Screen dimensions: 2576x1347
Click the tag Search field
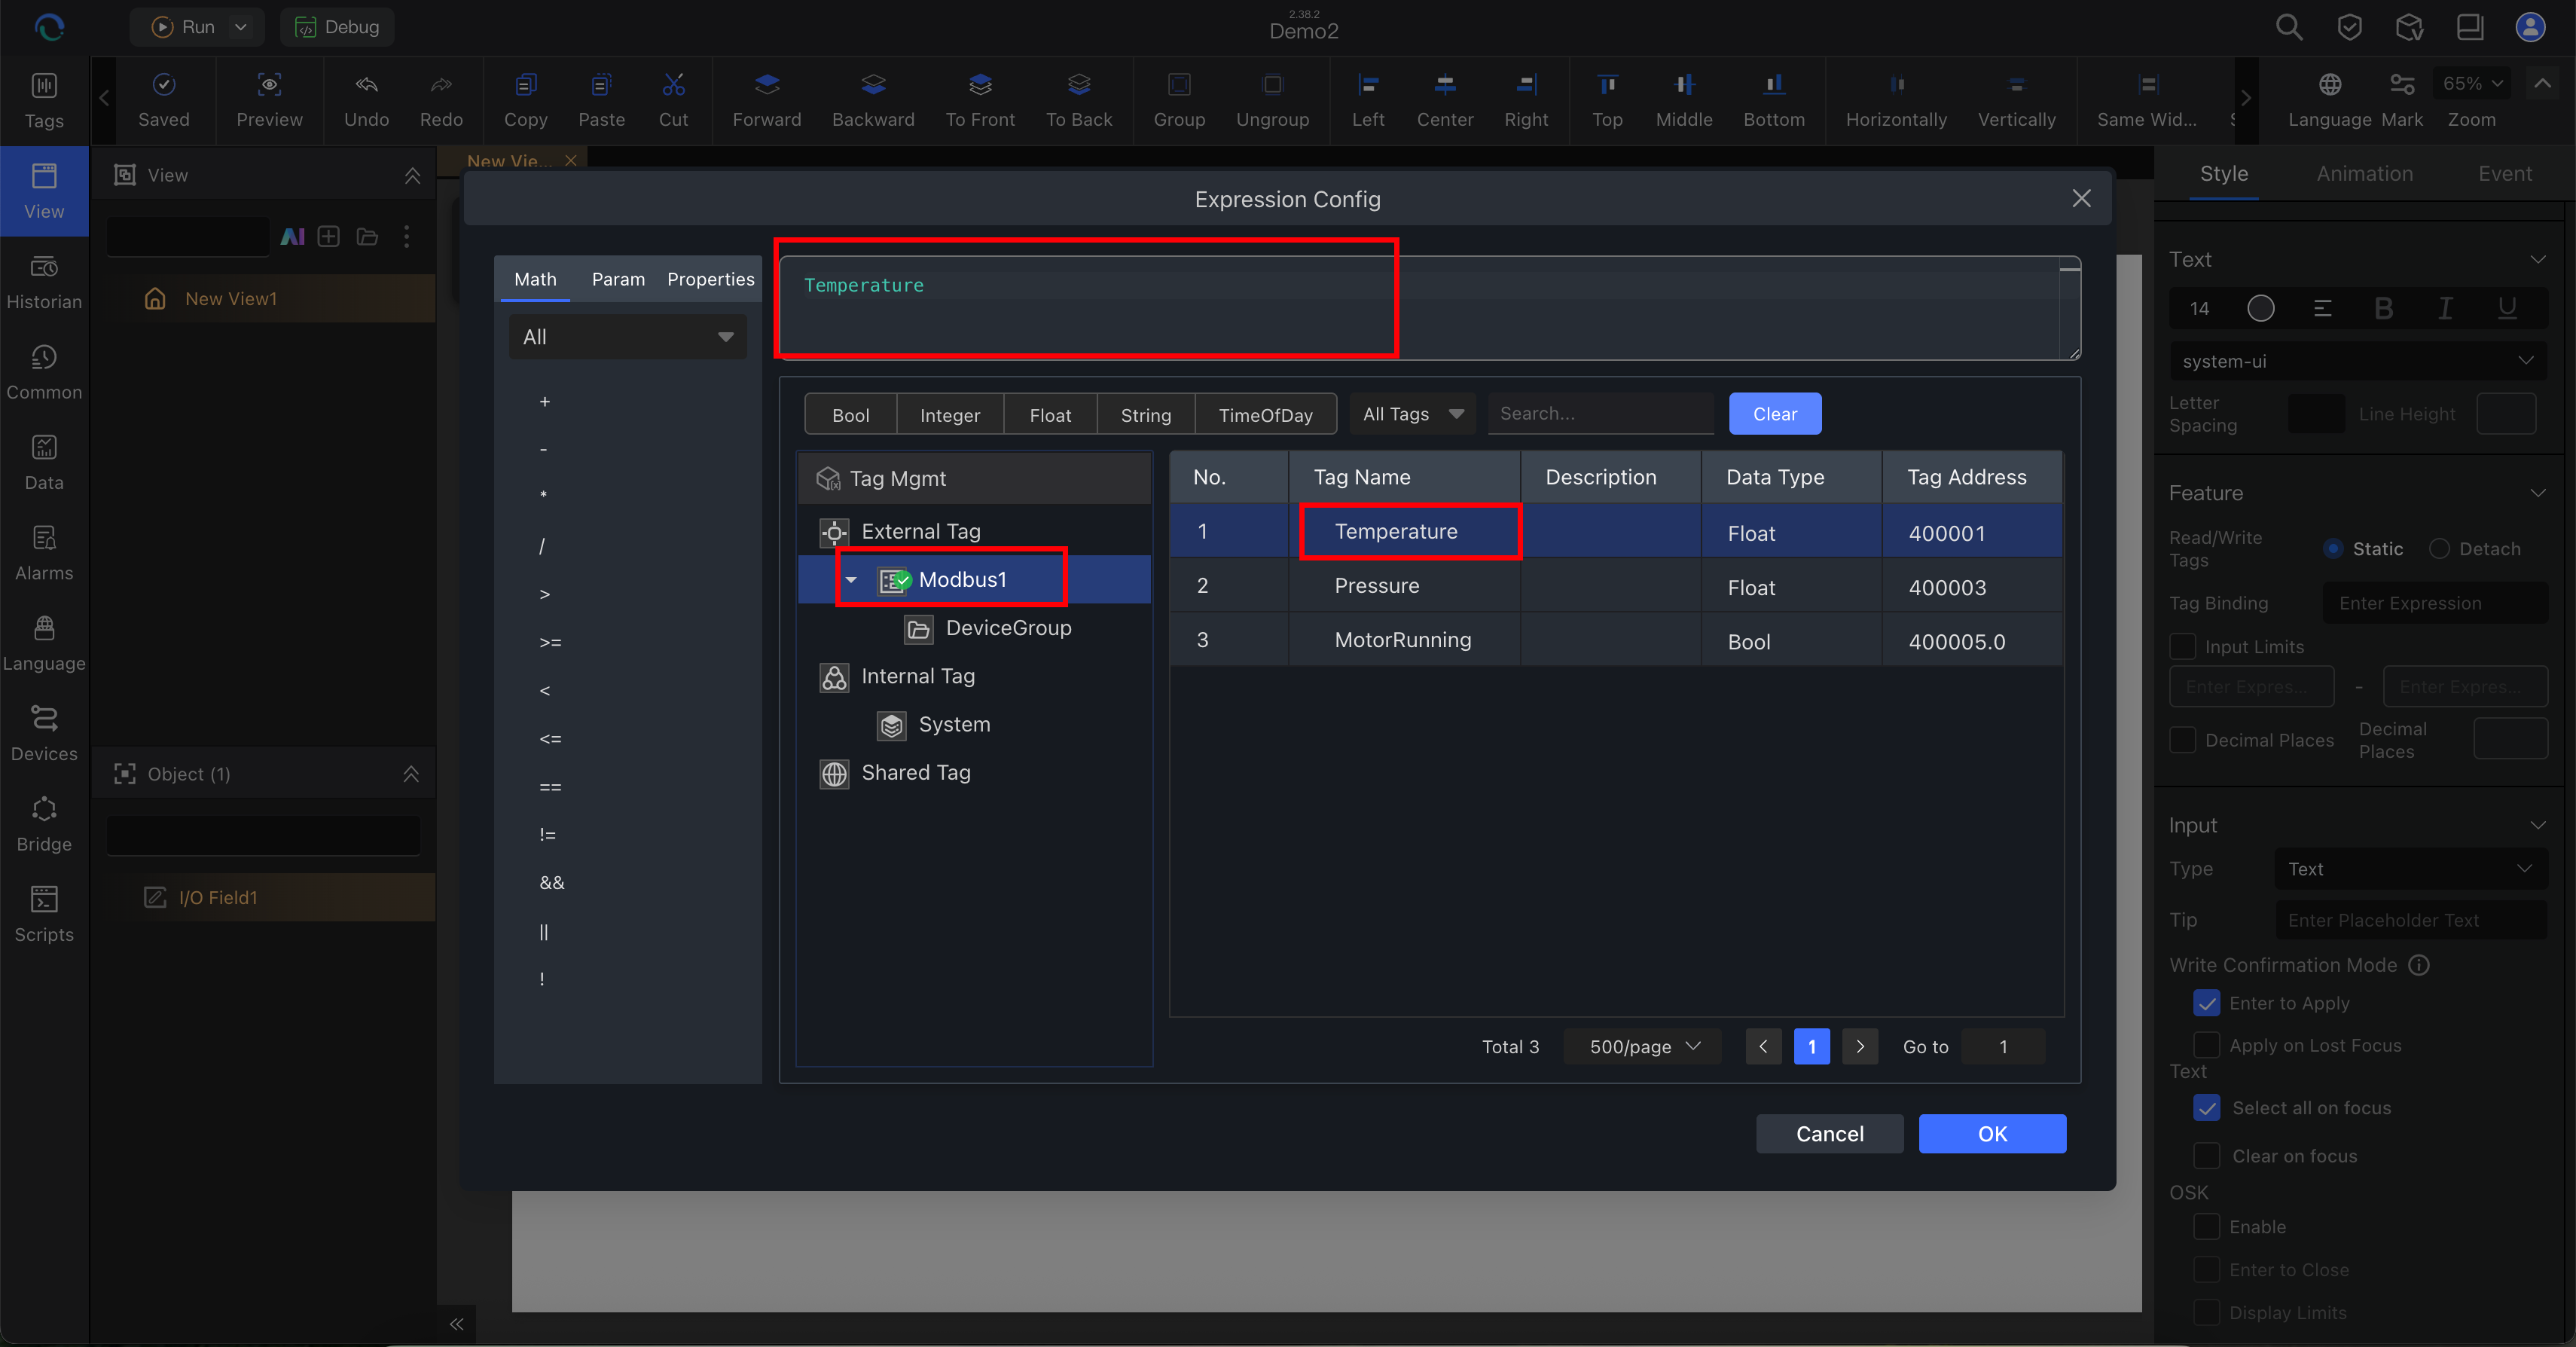[1600, 414]
